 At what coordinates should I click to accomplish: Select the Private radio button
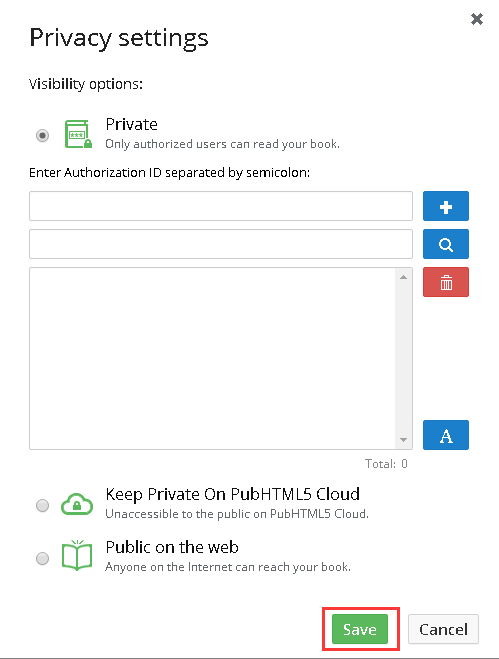[x=42, y=135]
